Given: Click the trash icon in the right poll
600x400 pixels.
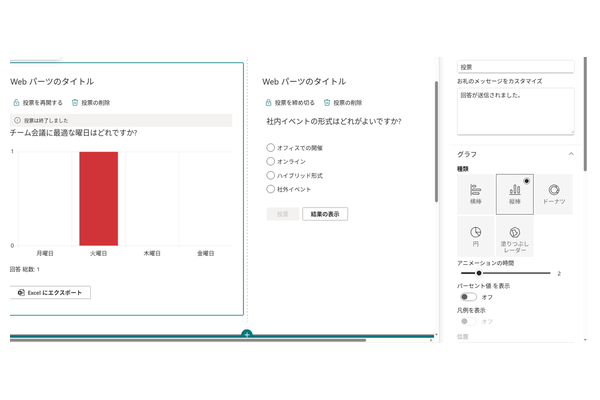Looking at the screenshot, I should pos(327,103).
